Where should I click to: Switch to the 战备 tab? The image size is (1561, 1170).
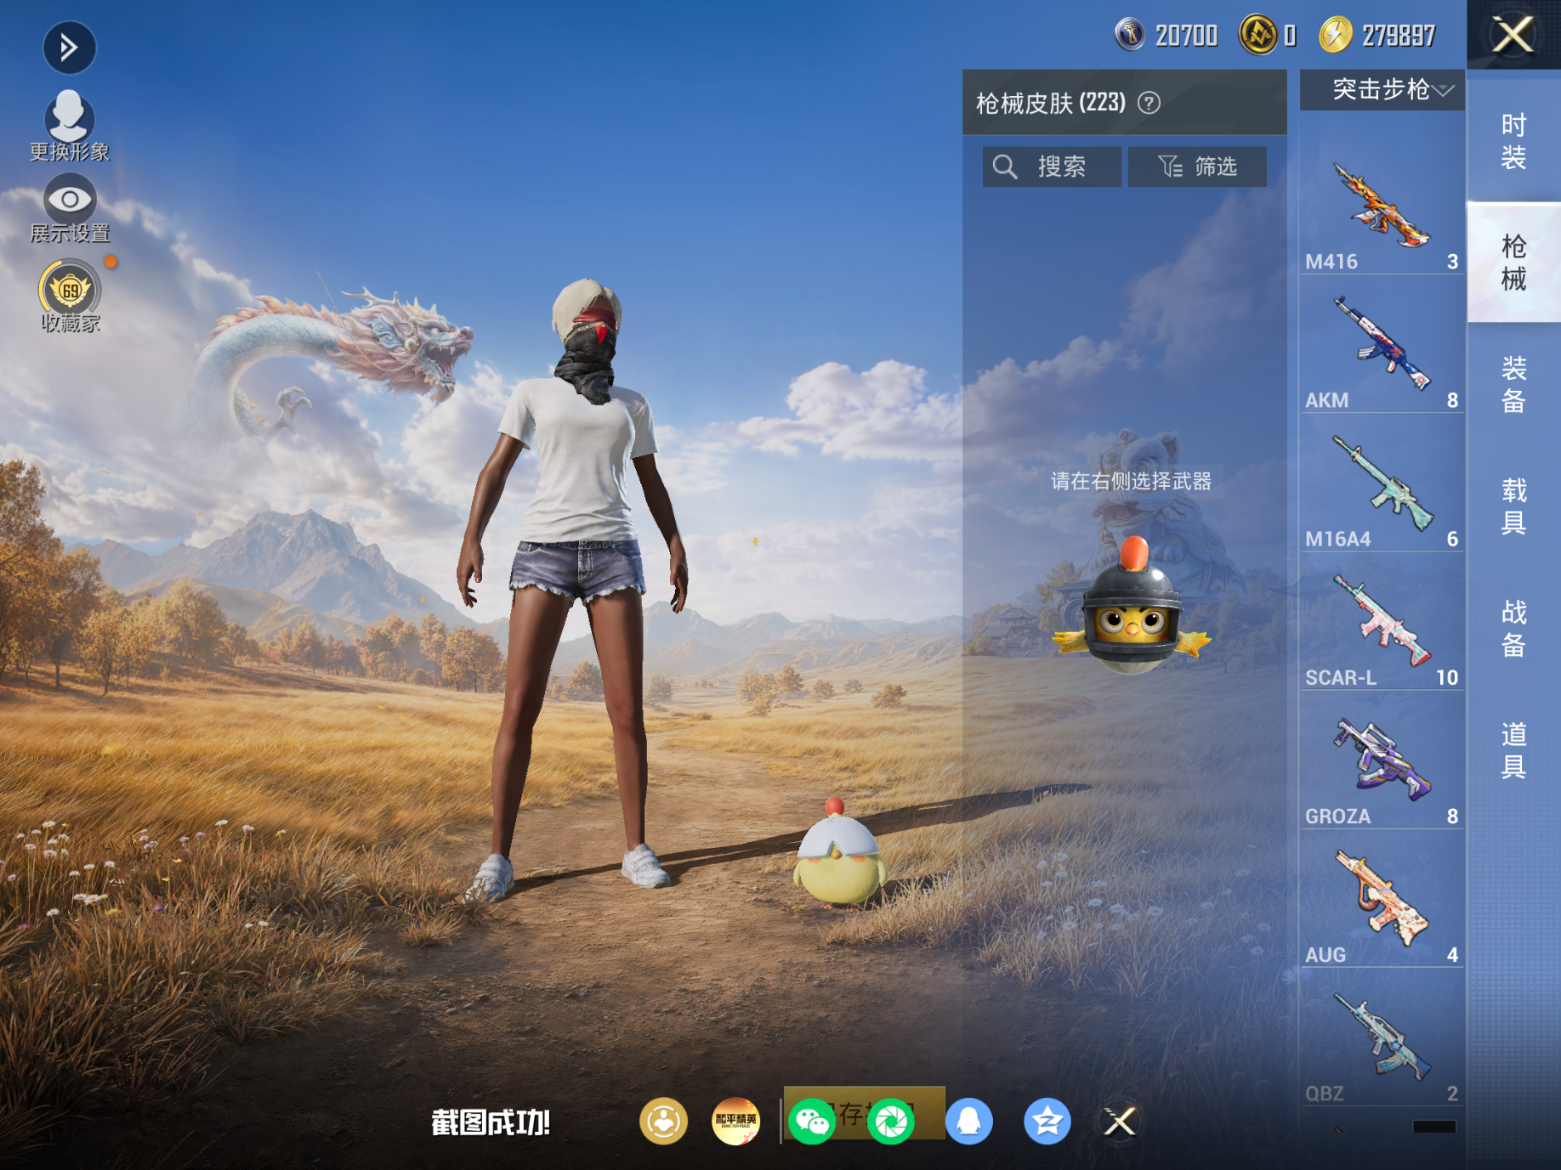(x=1514, y=628)
